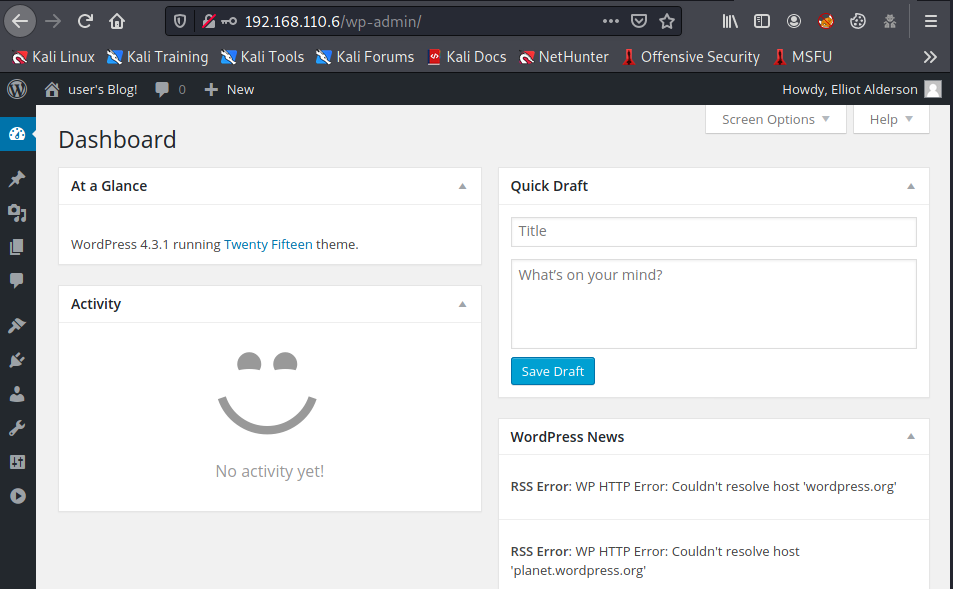Open the Users icon in sidebar
The height and width of the screenshot is (589, 953).
coord(17,394)
